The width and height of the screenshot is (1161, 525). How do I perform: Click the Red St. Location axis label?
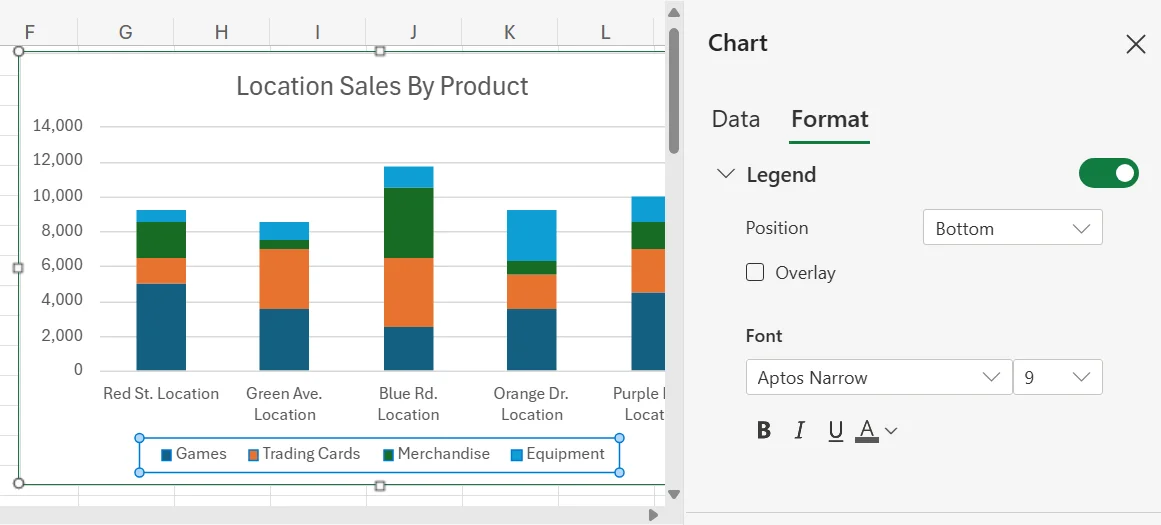click(161, 393)
